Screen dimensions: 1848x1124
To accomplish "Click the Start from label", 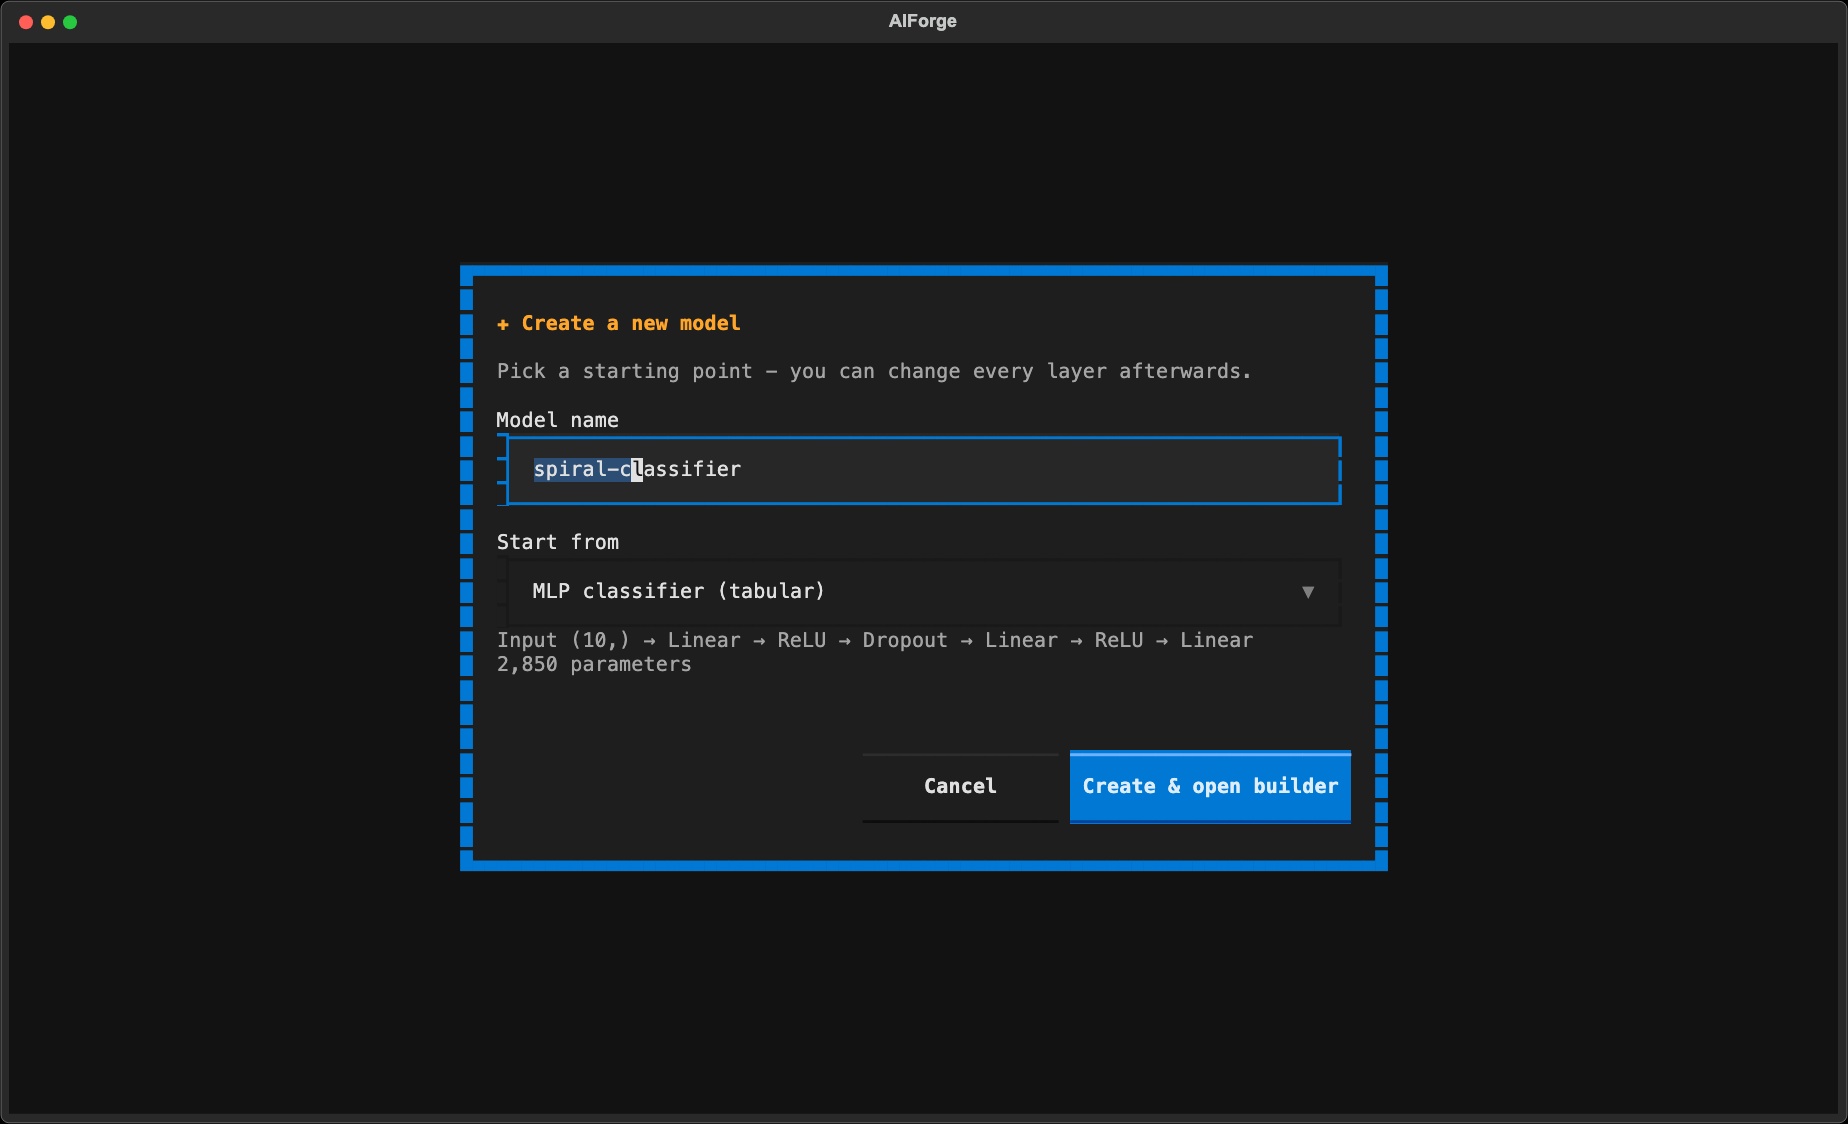I will click(558, 543).
